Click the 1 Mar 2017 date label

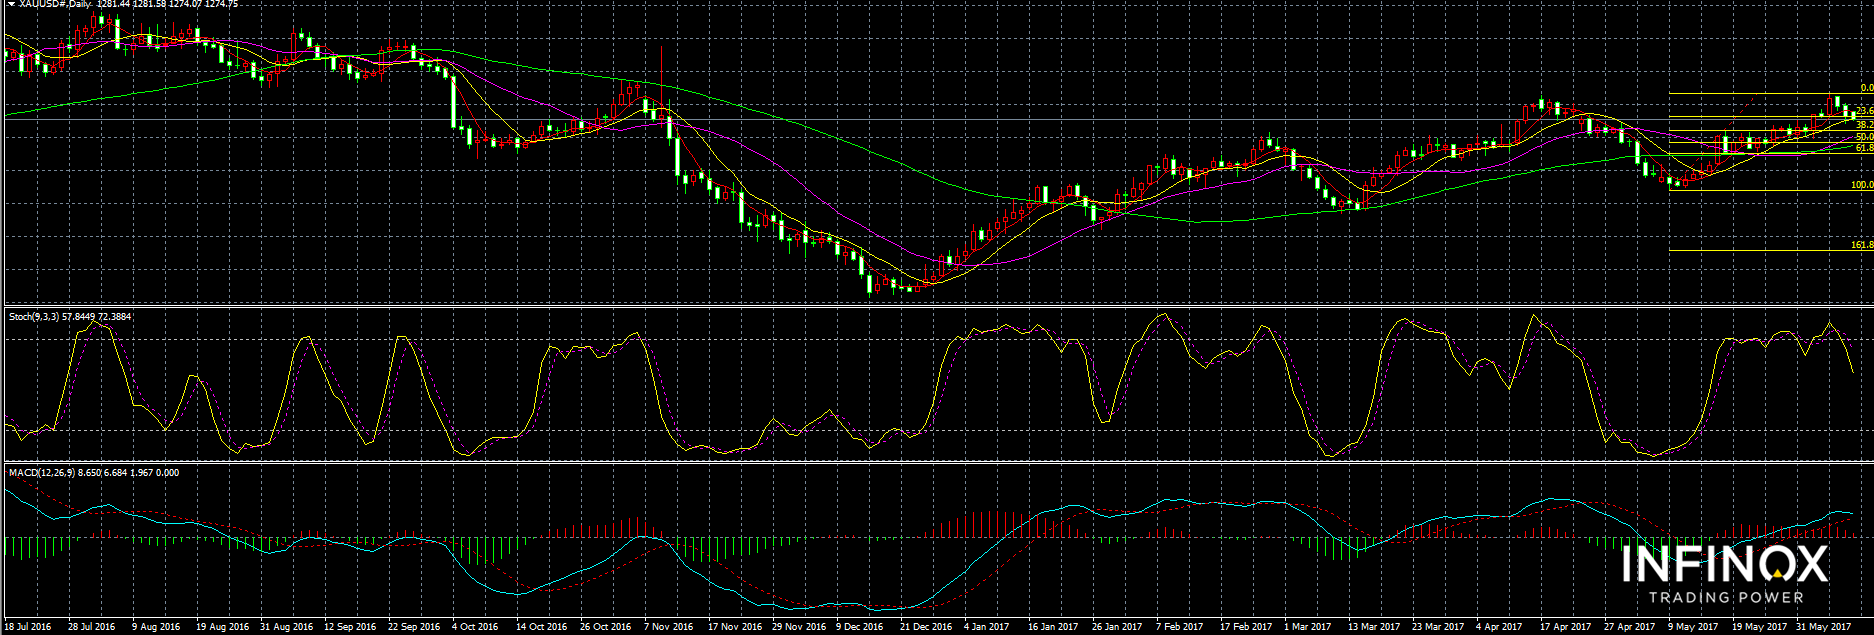tap(1308, 627)
